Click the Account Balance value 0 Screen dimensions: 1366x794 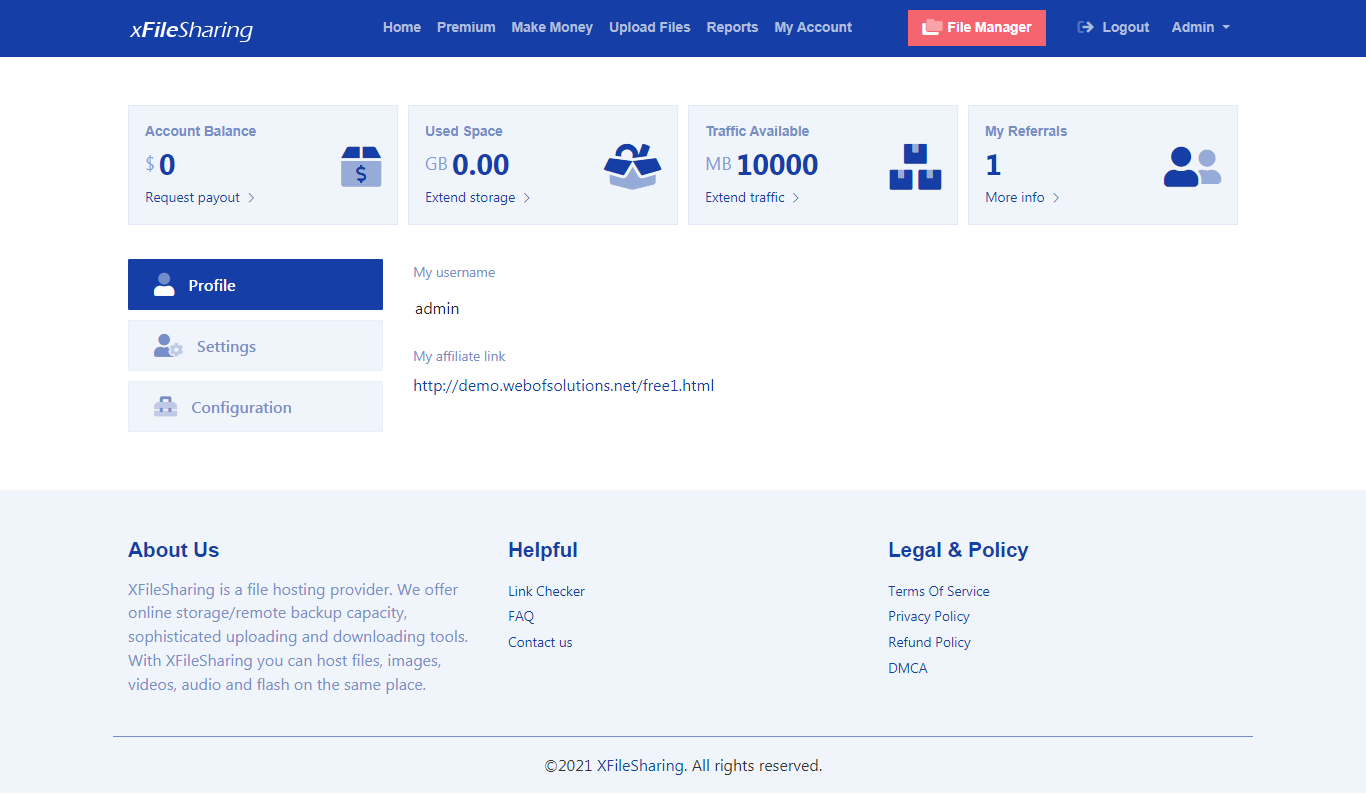tap(167, 165)
